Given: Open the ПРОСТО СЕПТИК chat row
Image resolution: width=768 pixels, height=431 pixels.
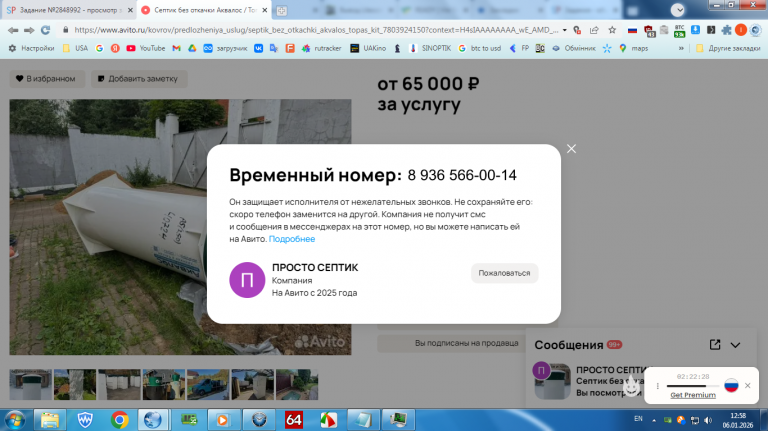Looking at the screenshot, I should (588, 382).
